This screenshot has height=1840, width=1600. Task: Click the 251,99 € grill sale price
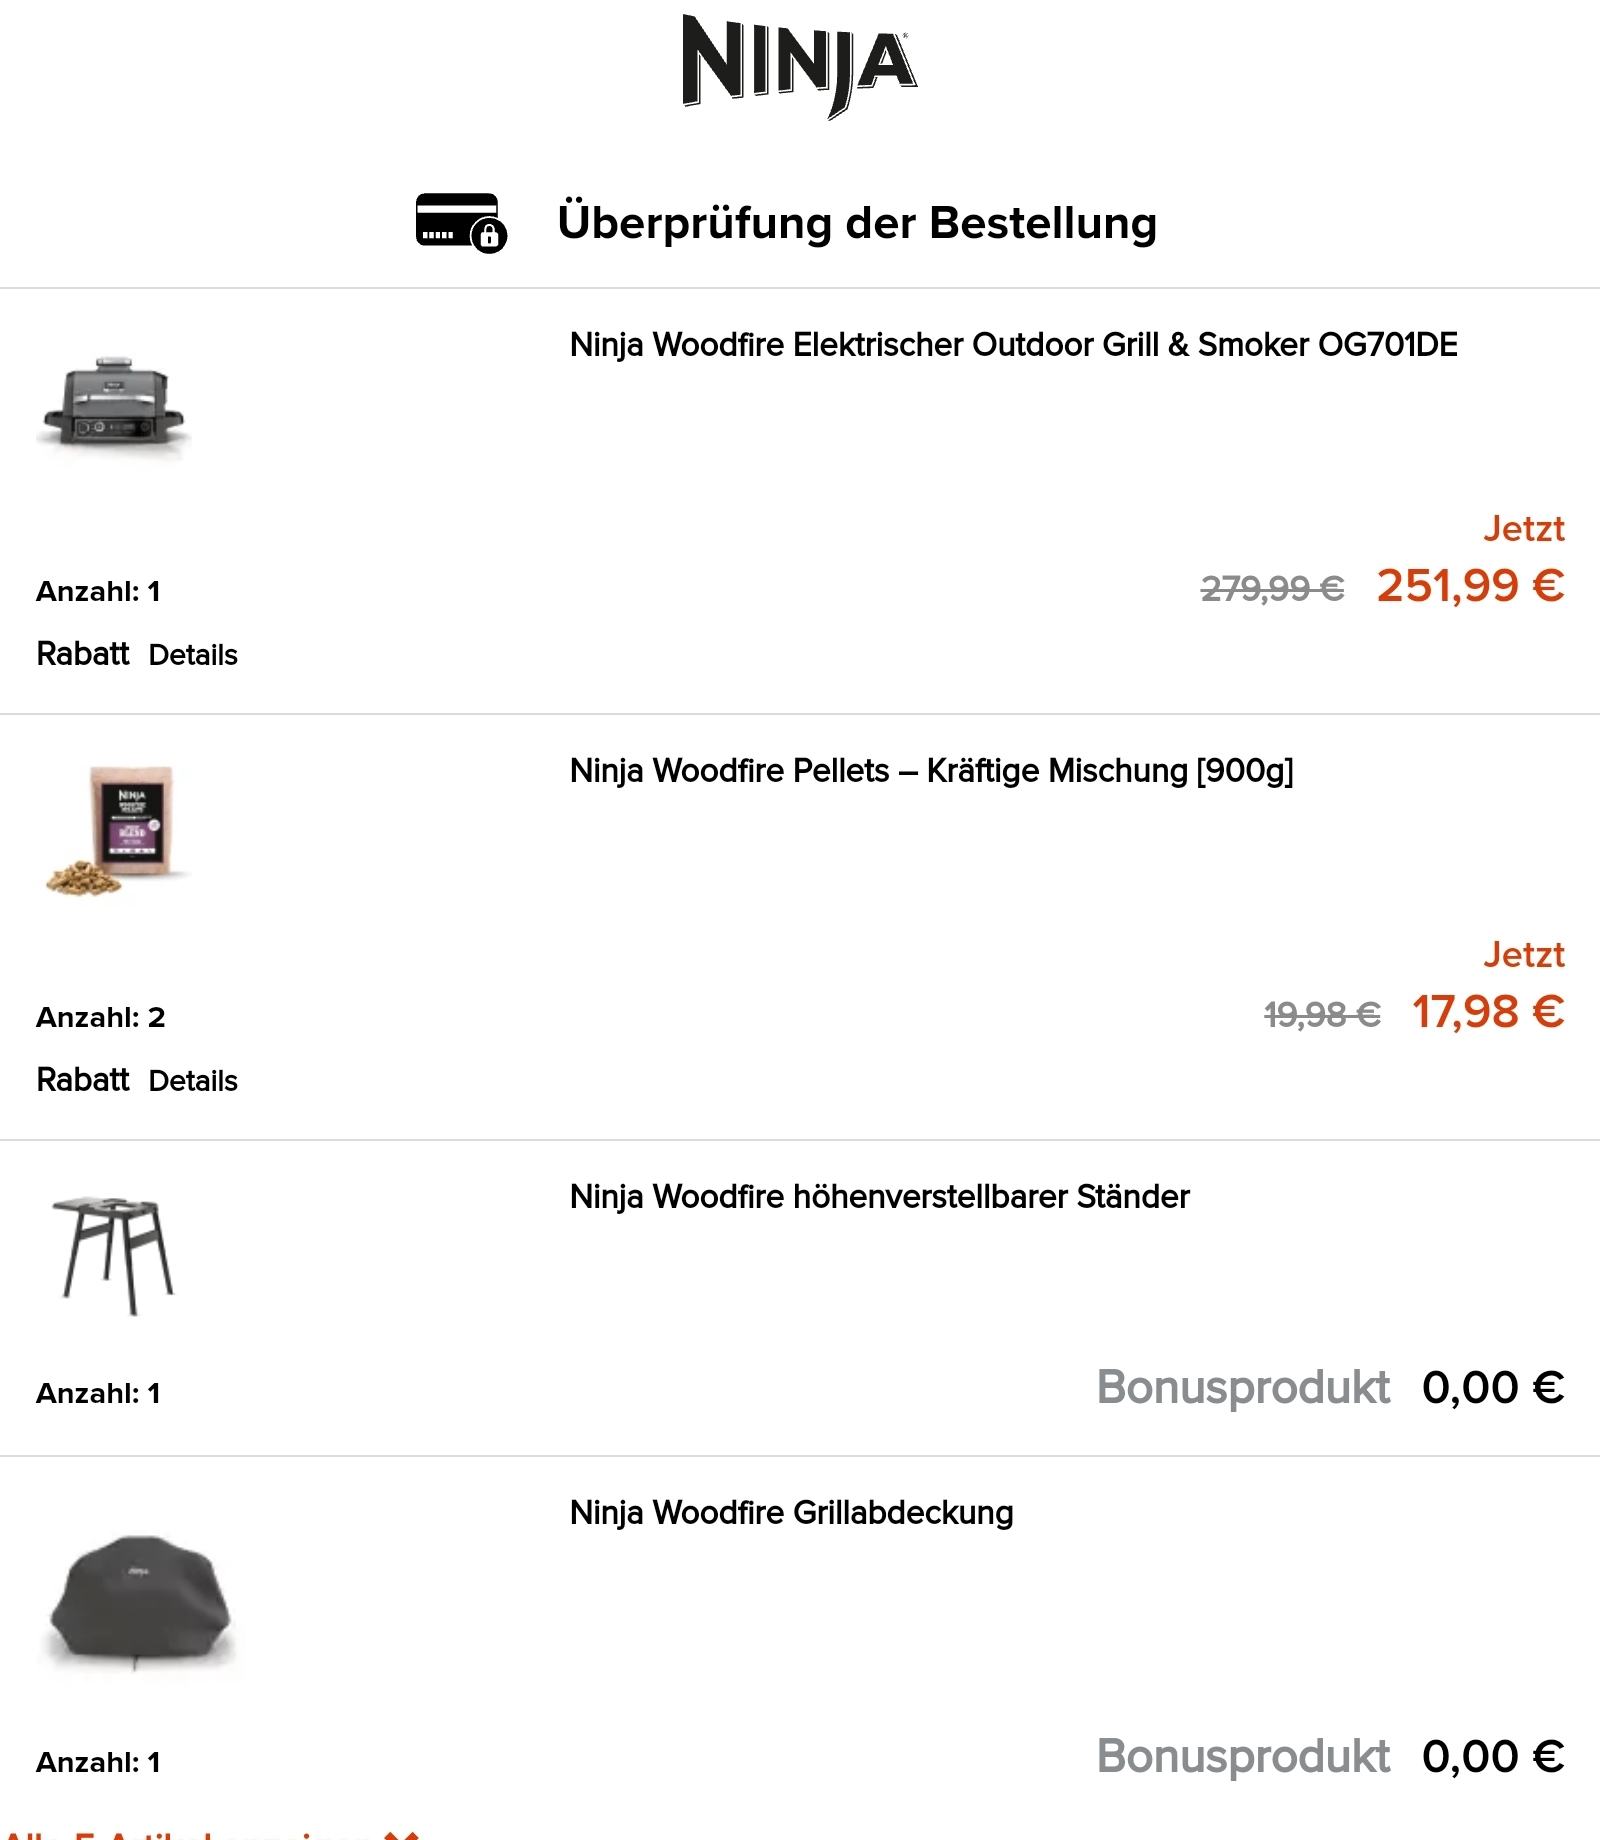1469,586
